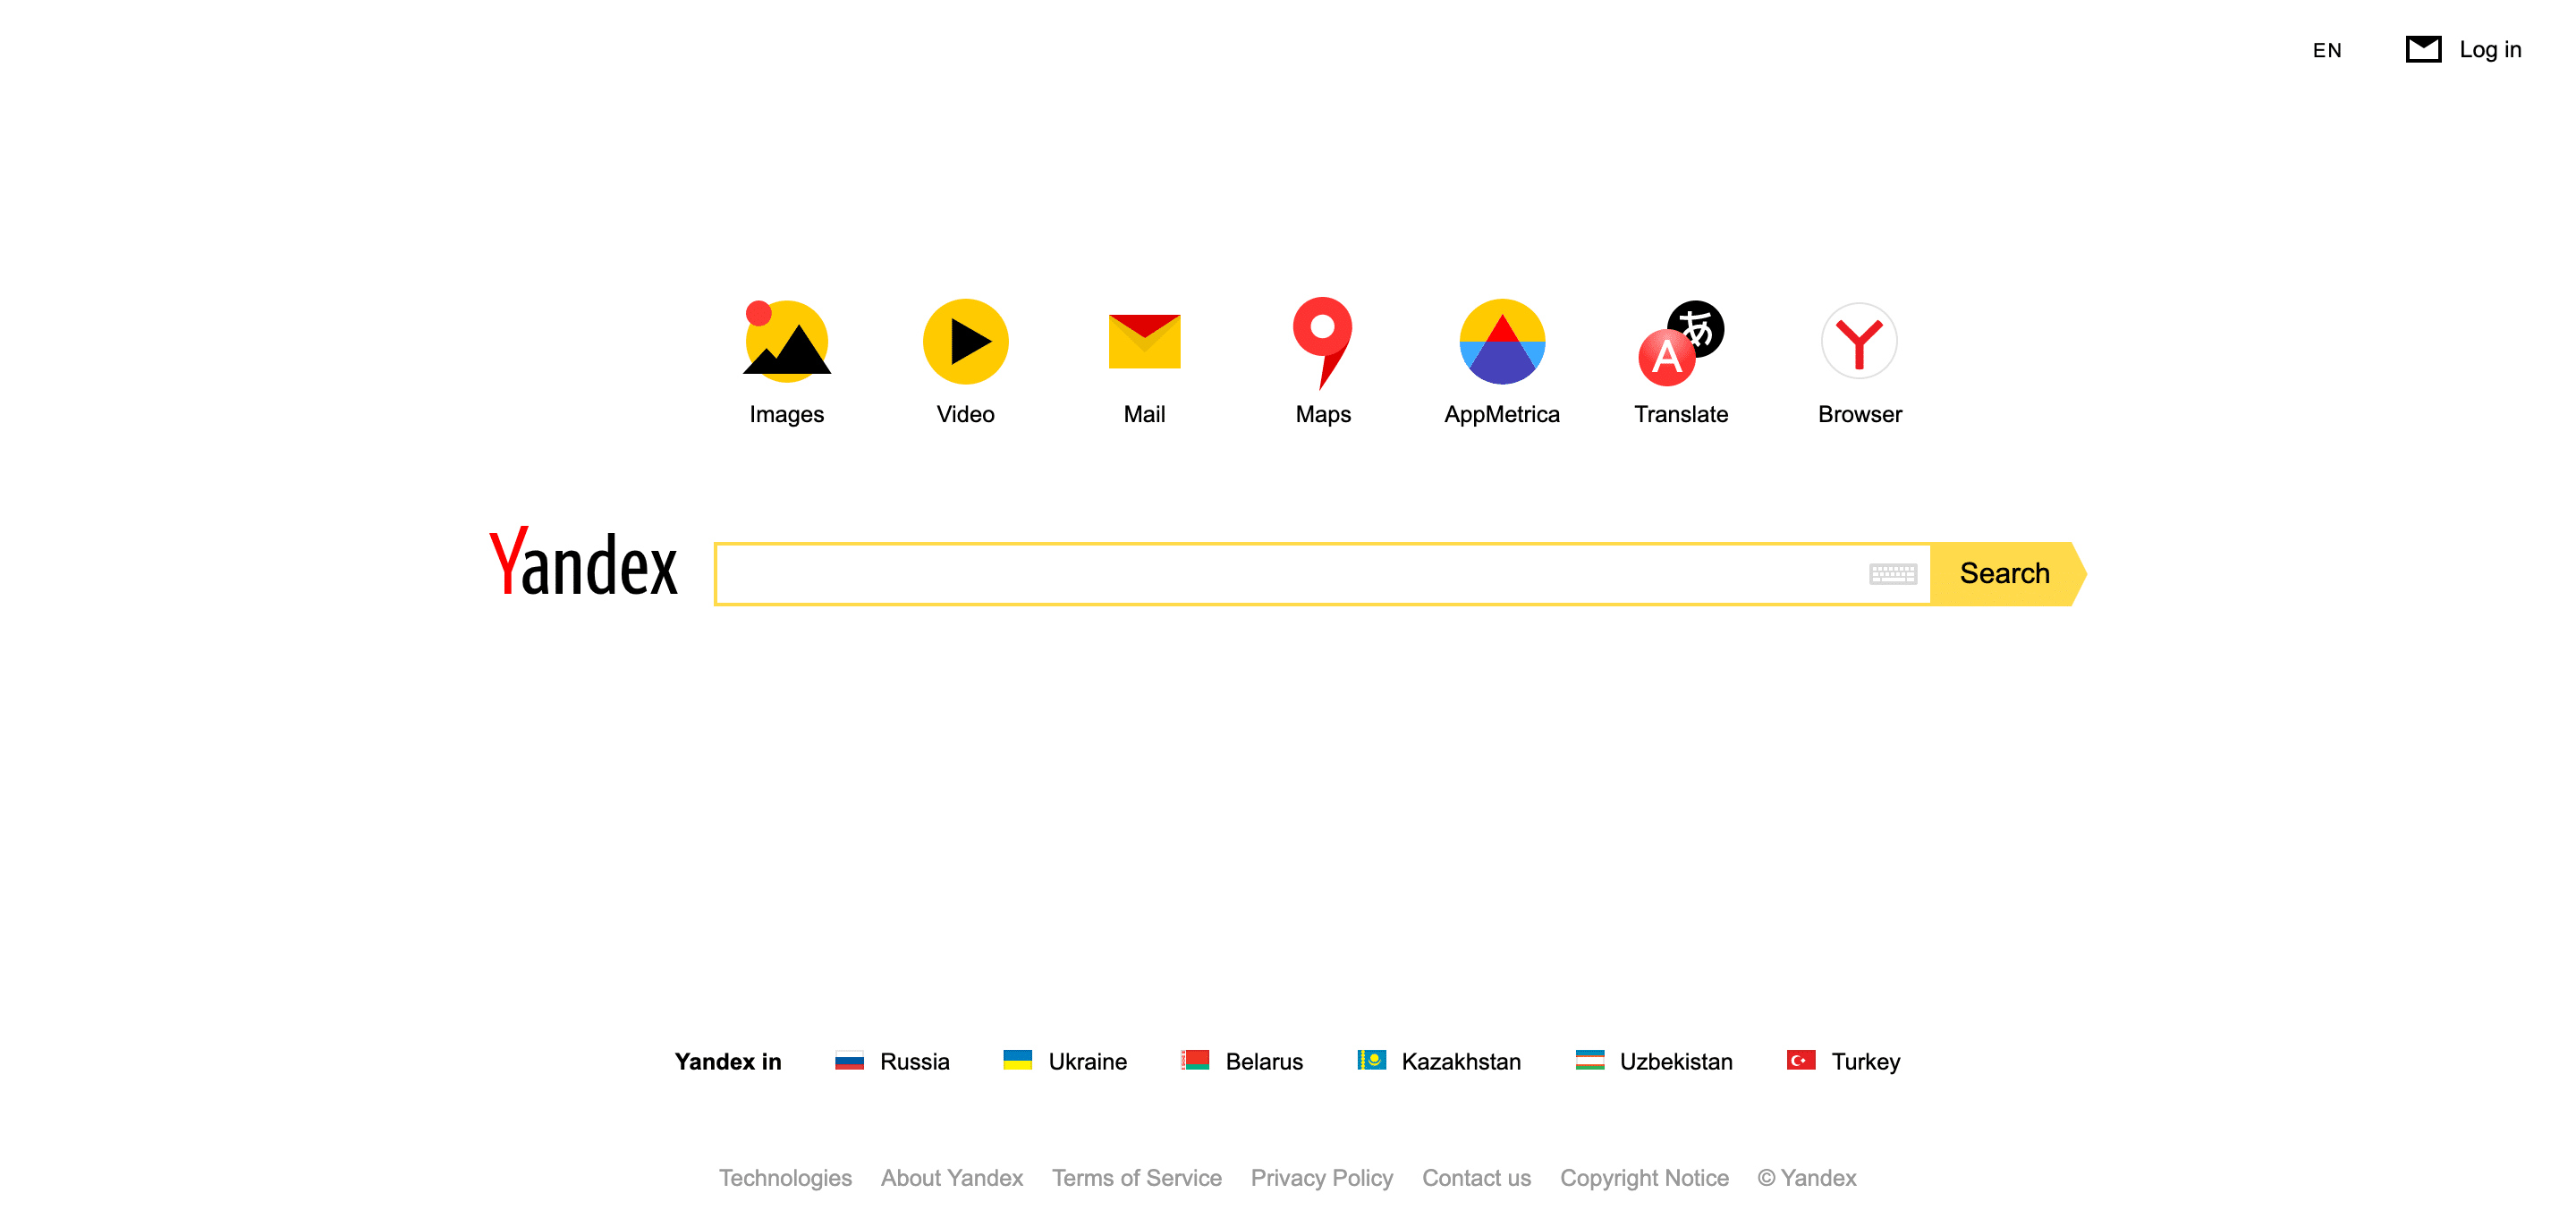Click Privacy Policy footer link
The width and height of the screenshot is (2576, 1227).
tap(1321, 1176)
